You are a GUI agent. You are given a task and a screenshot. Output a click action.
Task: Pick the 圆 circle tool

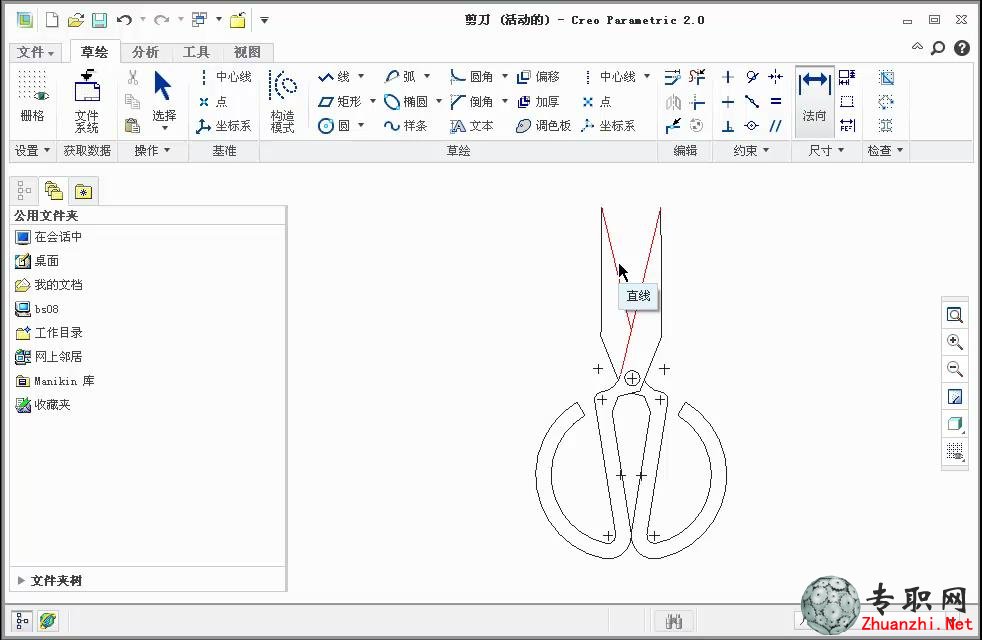pos(334,126)
